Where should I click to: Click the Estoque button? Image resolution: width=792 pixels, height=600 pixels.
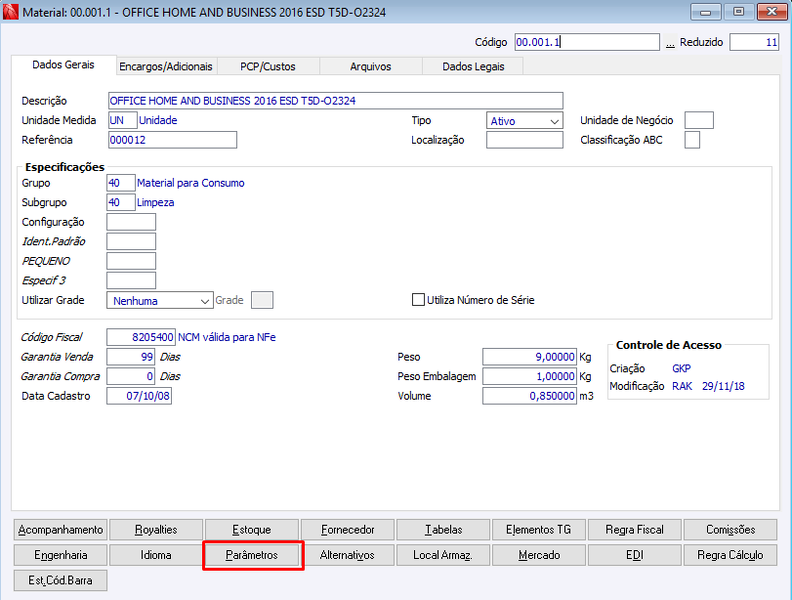(252, 530)
